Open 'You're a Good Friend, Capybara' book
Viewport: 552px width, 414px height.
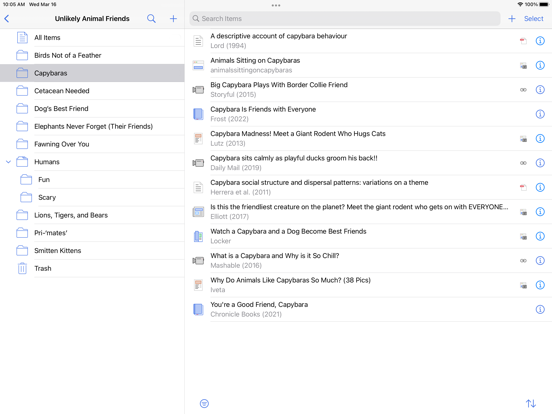(368, 309)
